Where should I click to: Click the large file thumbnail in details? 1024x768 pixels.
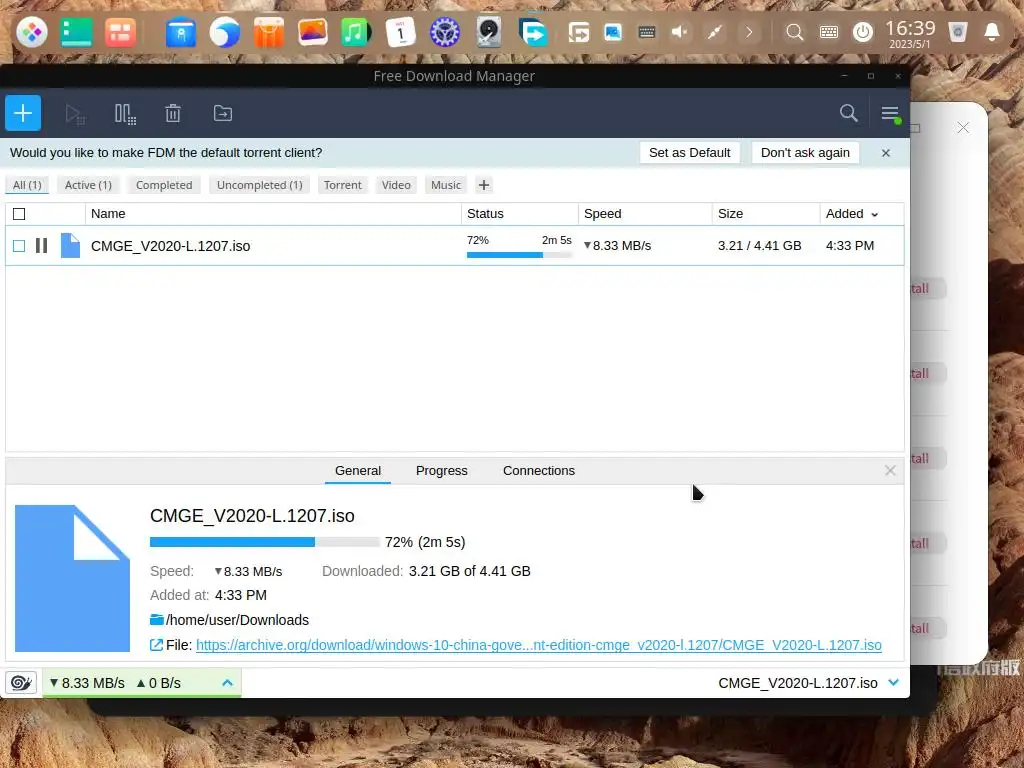point(72,578)
